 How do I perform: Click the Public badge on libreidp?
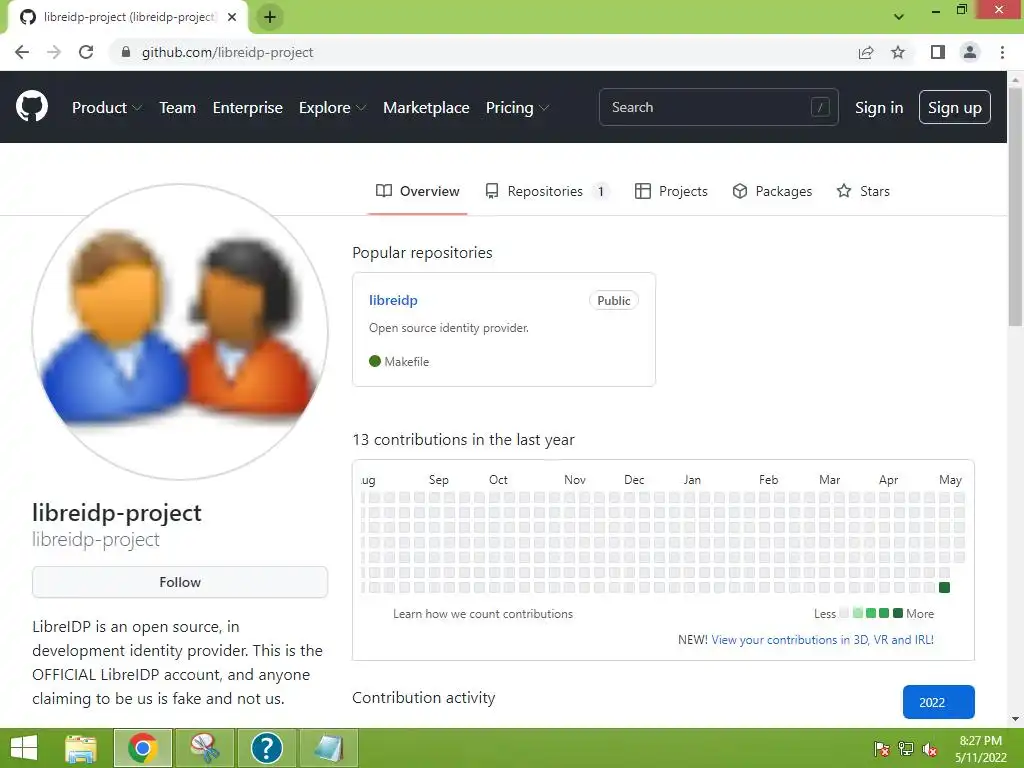tap(613, 300)
